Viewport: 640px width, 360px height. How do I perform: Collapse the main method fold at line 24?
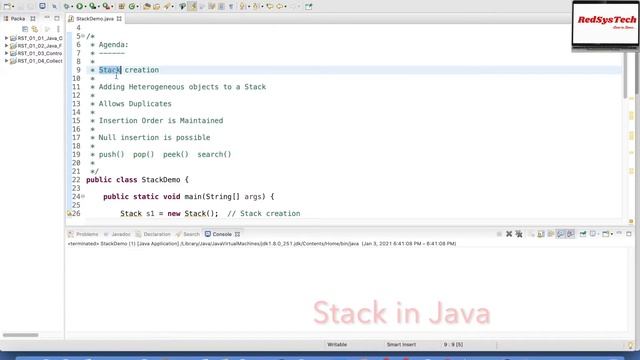(83, 196)
